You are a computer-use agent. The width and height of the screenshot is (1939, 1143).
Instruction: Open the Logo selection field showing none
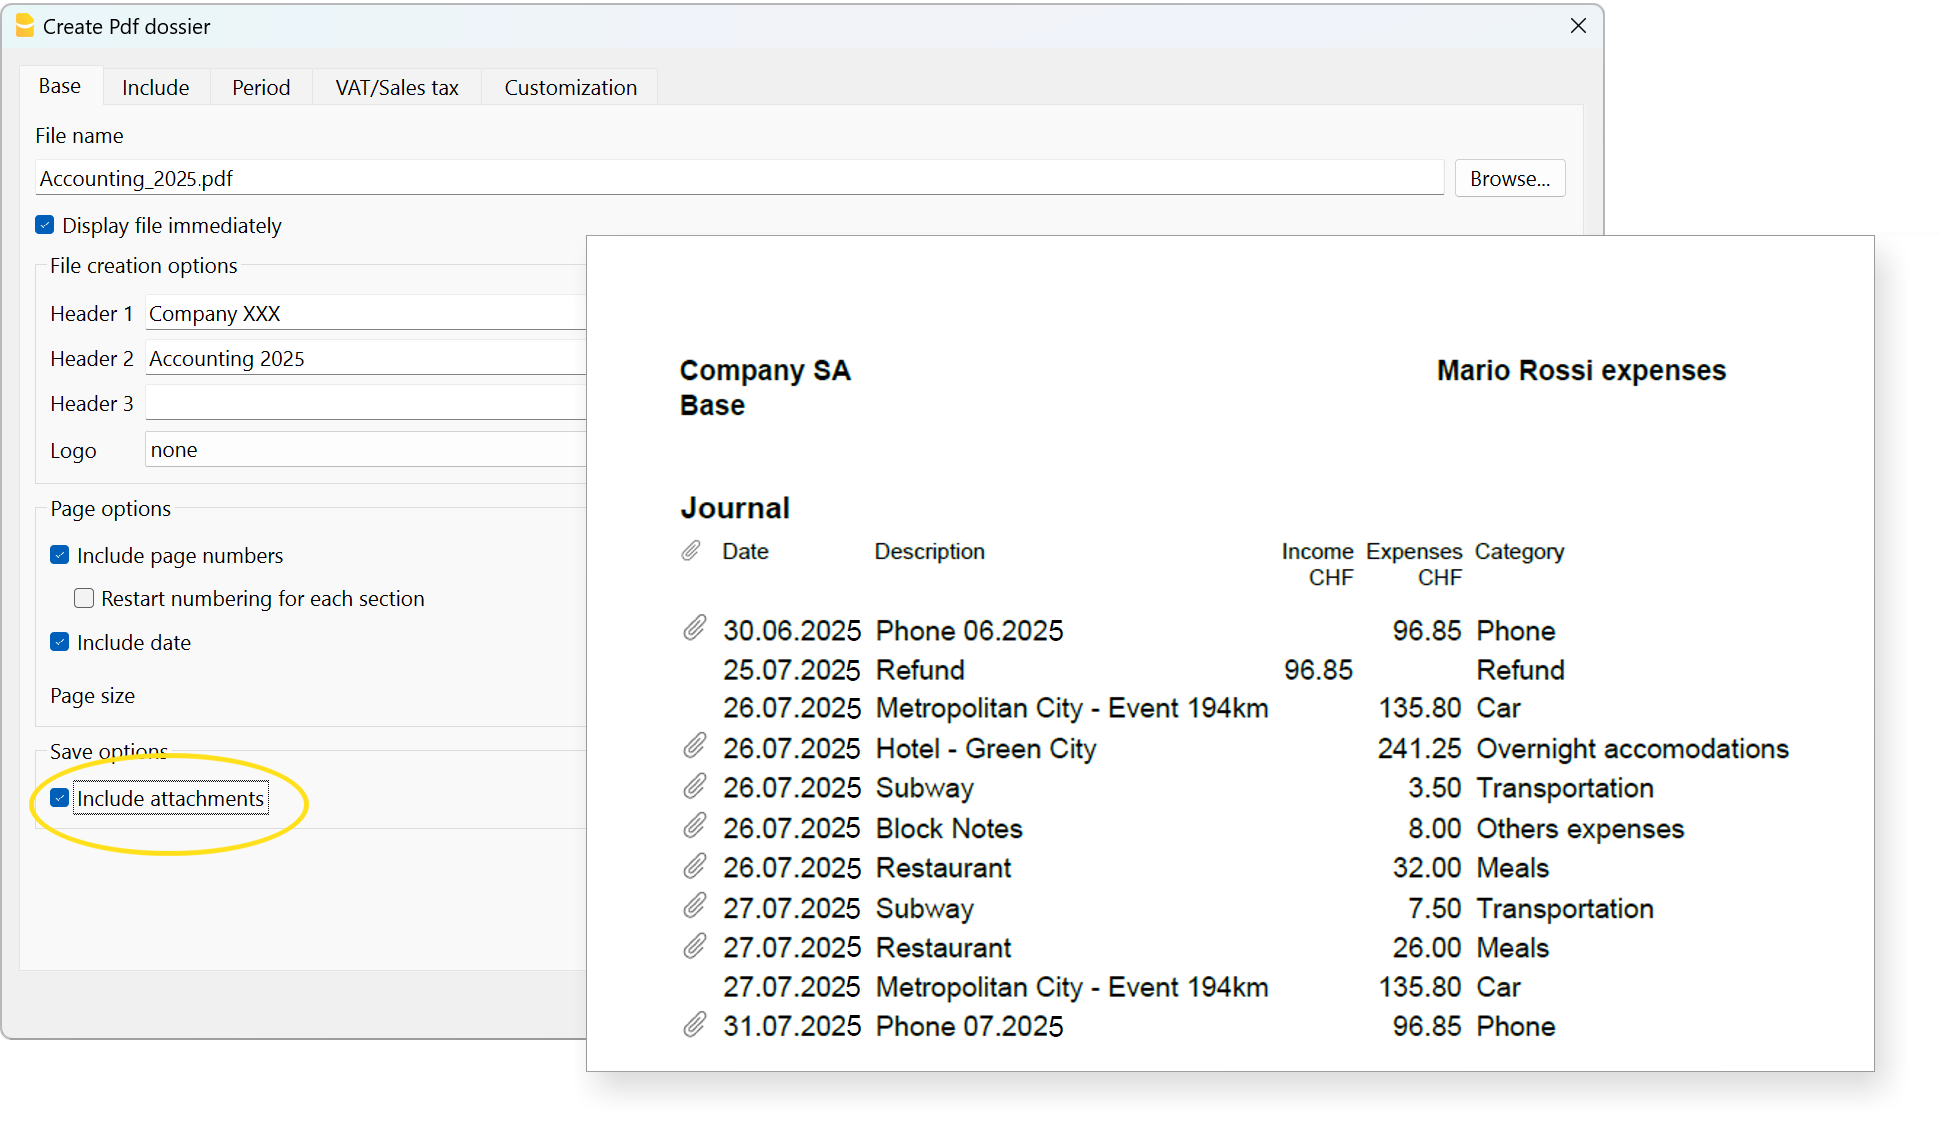pyautogui.click(x=365, y=450)
